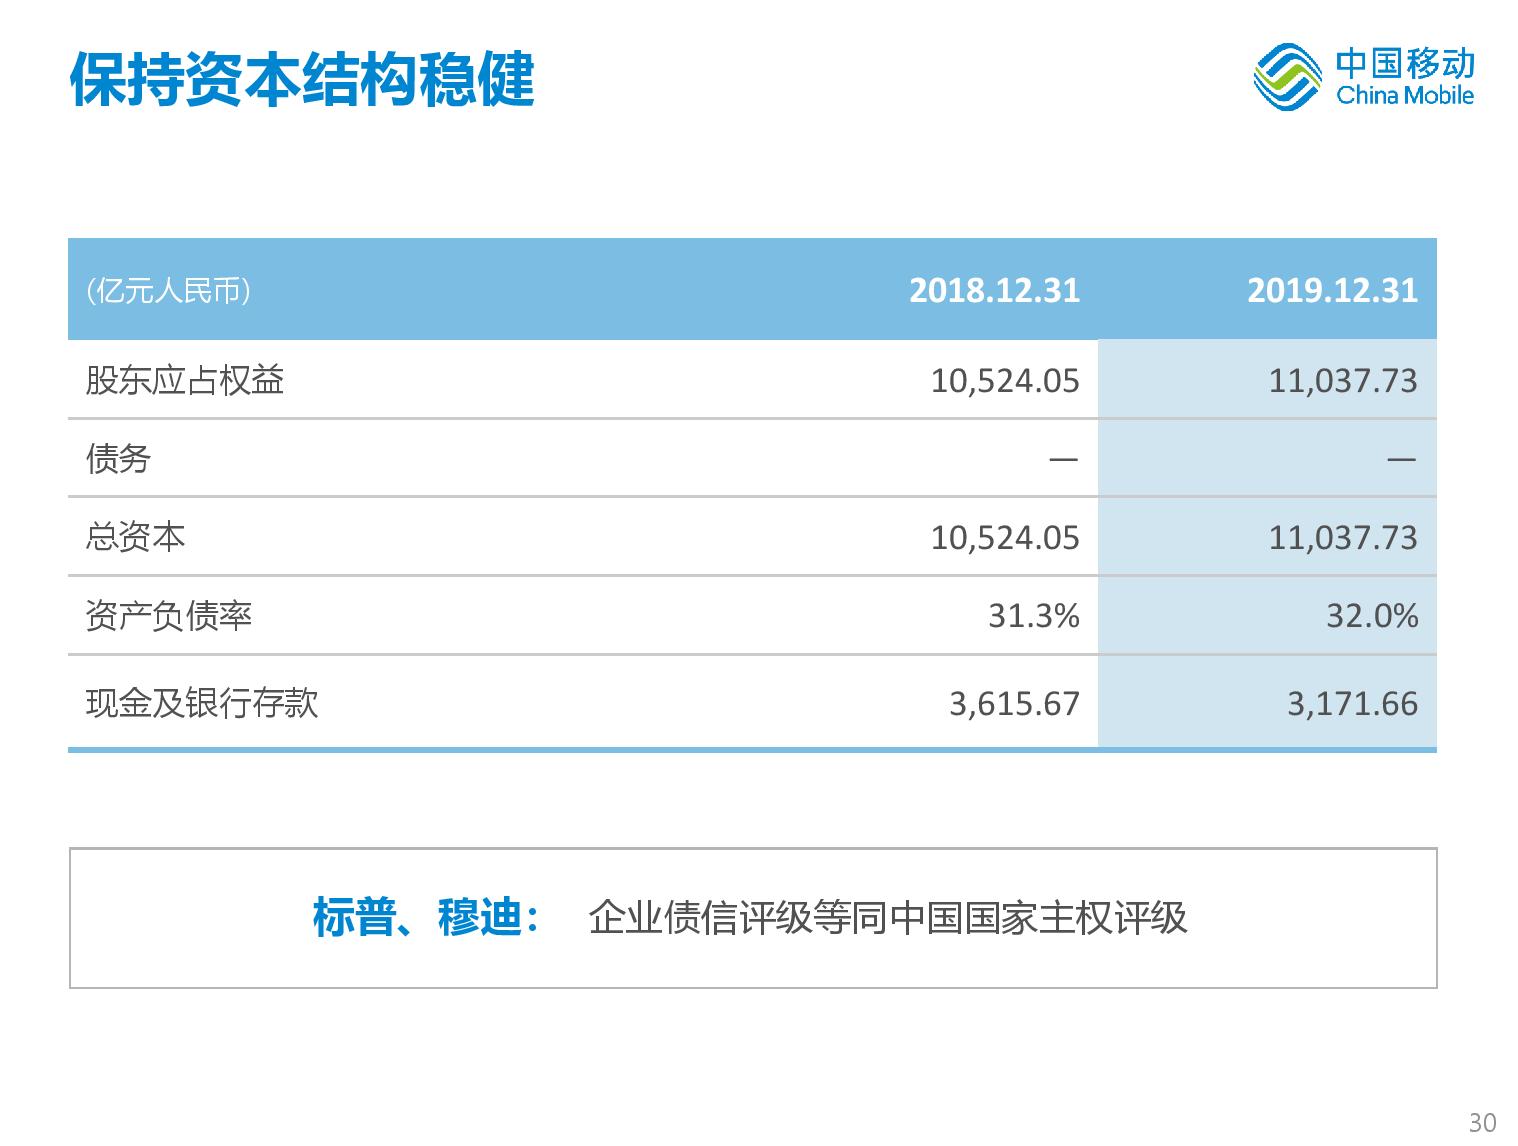Screen dimensions: 1518x1146
Task: Click 2018 总资本 value 10,524.05
Action: pos(1005,538)
